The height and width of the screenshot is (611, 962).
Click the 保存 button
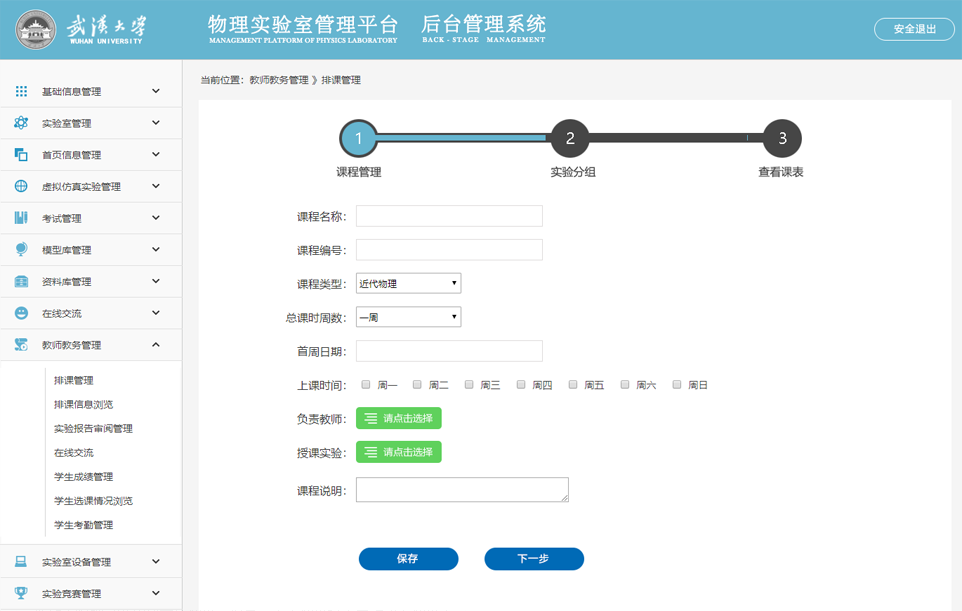(408, 559)
